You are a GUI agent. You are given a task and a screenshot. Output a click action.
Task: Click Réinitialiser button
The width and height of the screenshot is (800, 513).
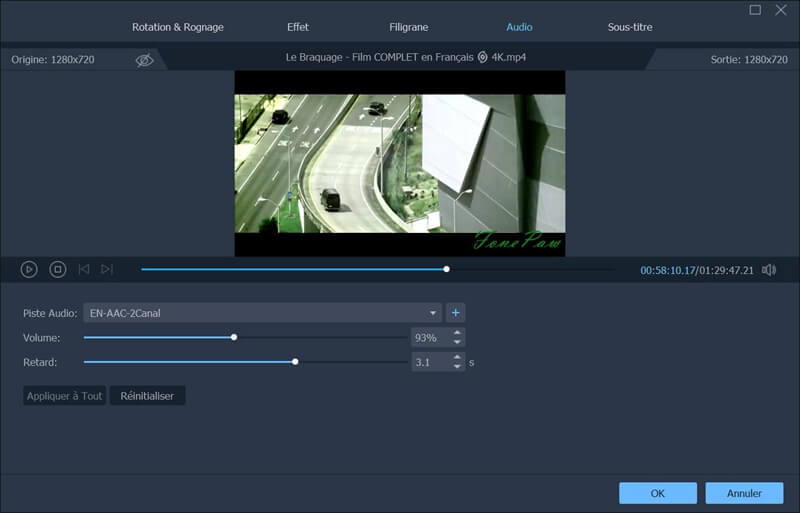(147, 396)
